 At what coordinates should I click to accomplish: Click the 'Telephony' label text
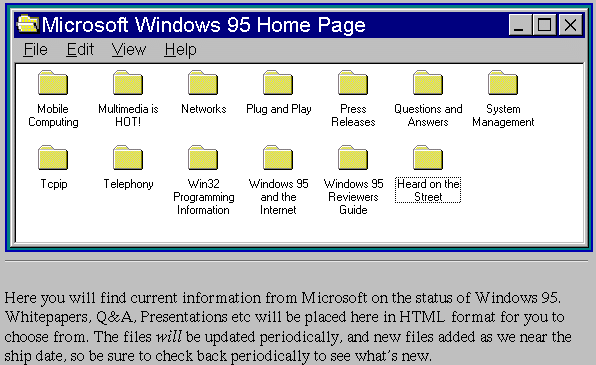tap(128, 184)
